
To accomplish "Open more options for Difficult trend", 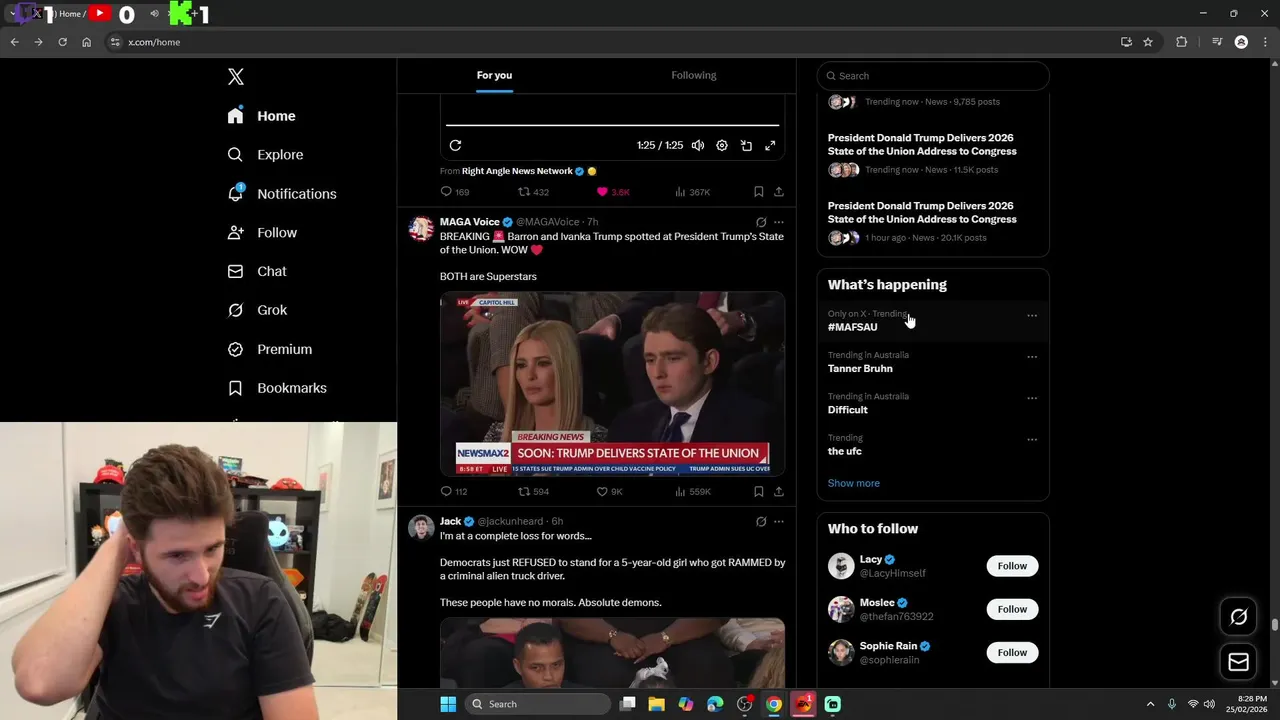I will (x=1032, y=398).
